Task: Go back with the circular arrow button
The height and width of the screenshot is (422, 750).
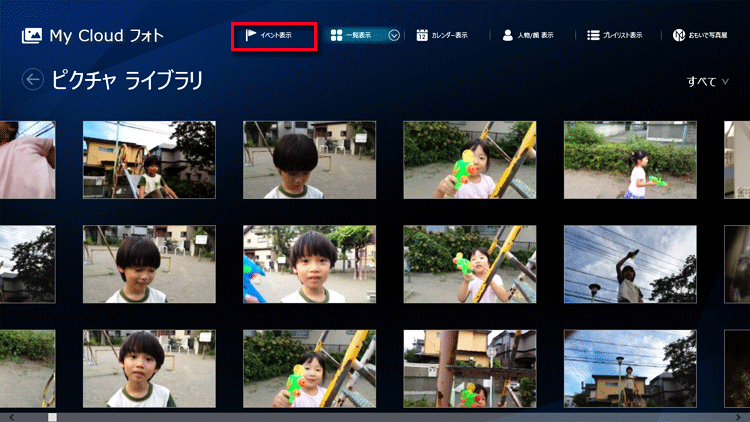Action: [33, 79]
